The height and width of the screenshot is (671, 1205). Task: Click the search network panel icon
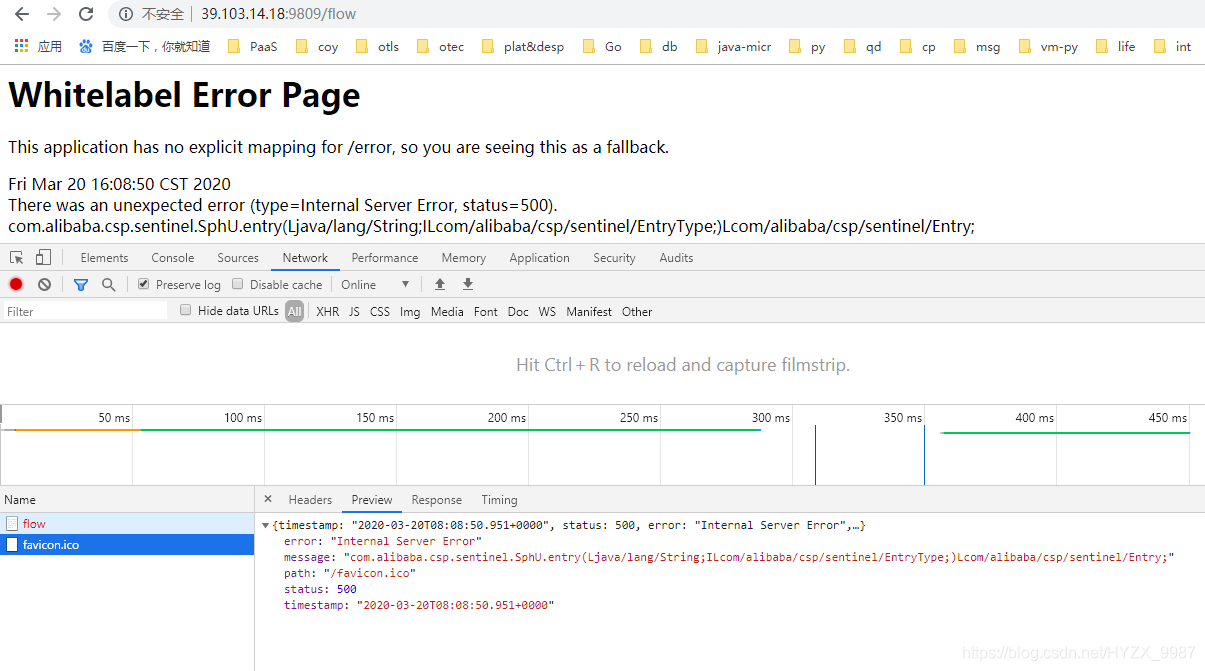pos(108,284)
